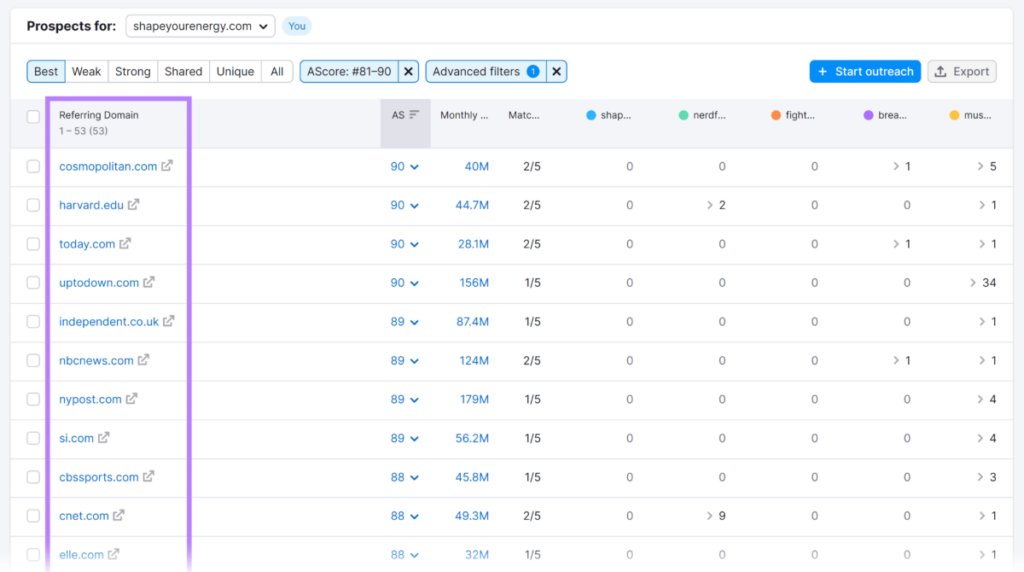Switch to the Best tab
Screen dimensions: 1024x572
(46, 72)
